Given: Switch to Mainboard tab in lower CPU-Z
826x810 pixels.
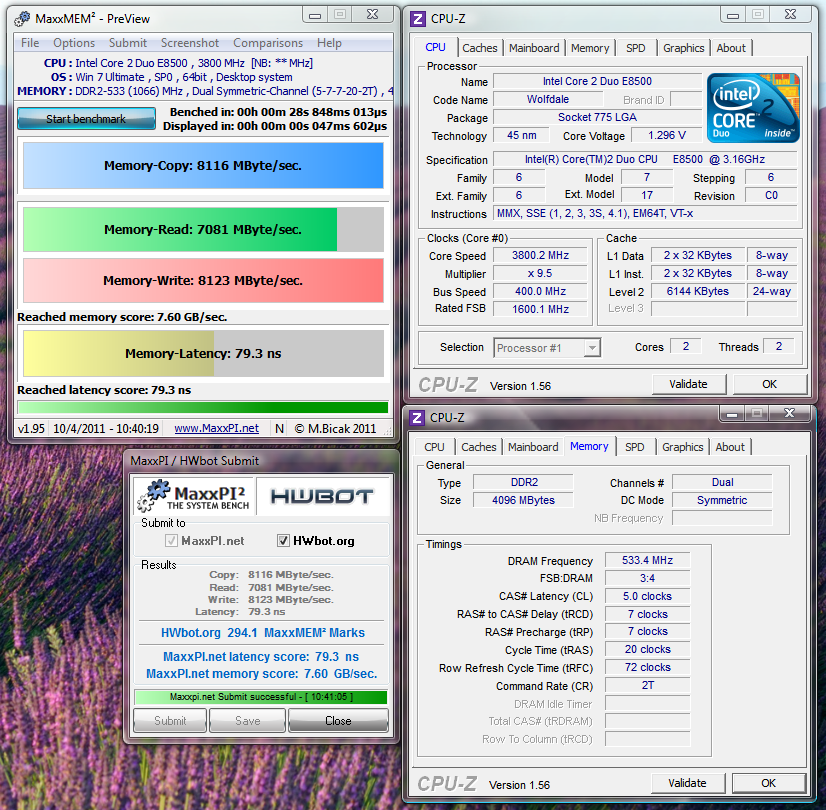Looking at the screenshot, I should [533, 447].
